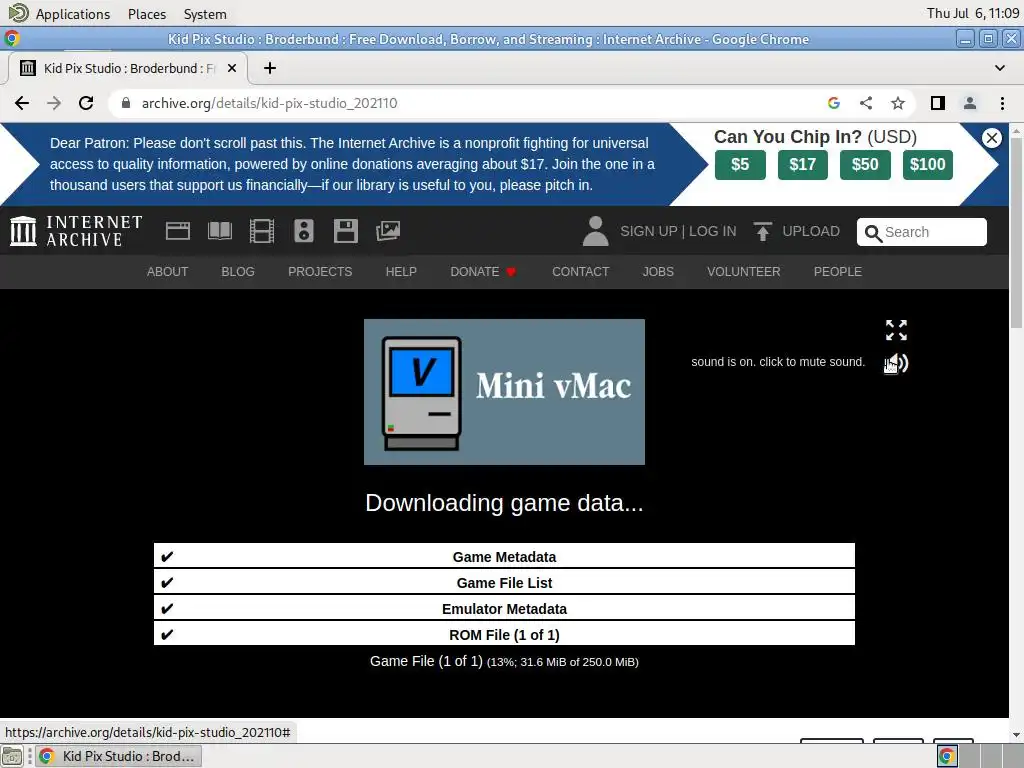Viewport: 1024px width, 768px height.
Task: Click the Game File List row
Action: [x=504, y=583]
